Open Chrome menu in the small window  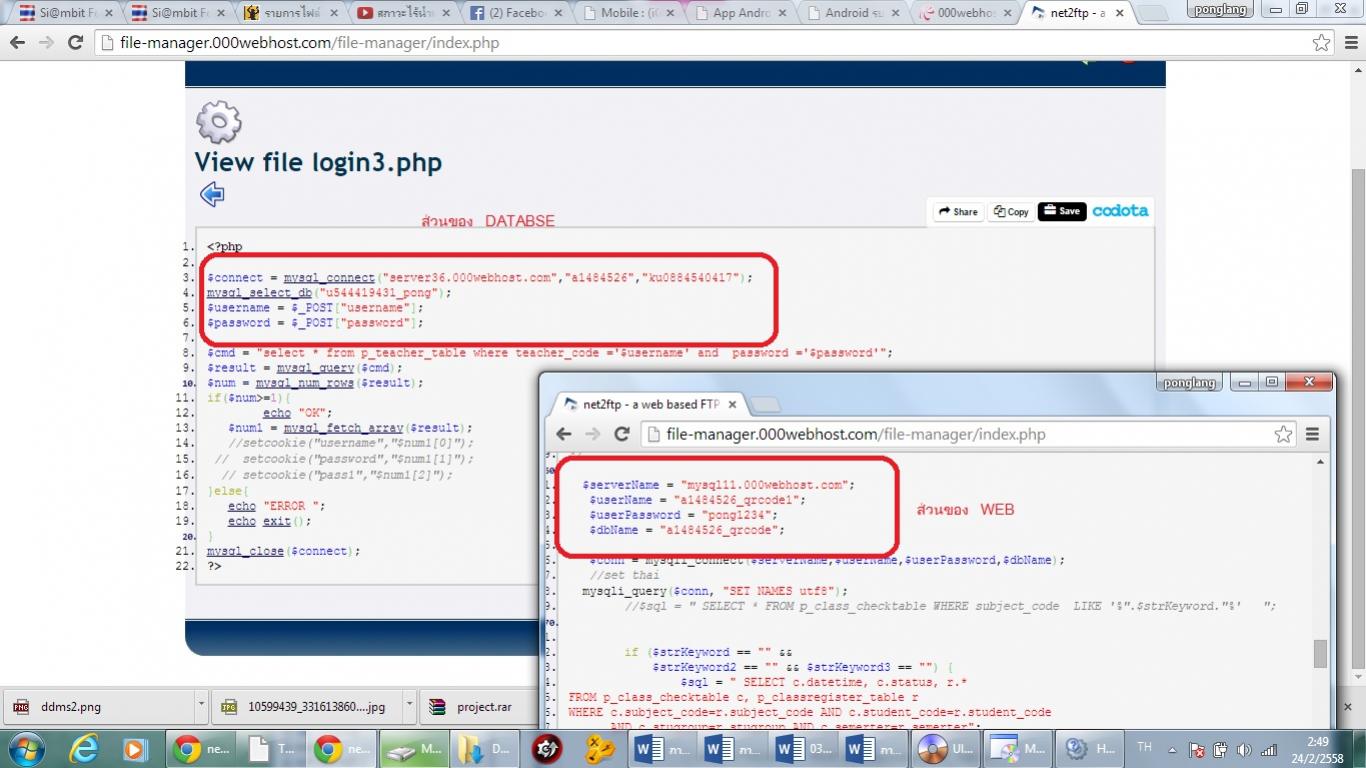coord(1312,434)
